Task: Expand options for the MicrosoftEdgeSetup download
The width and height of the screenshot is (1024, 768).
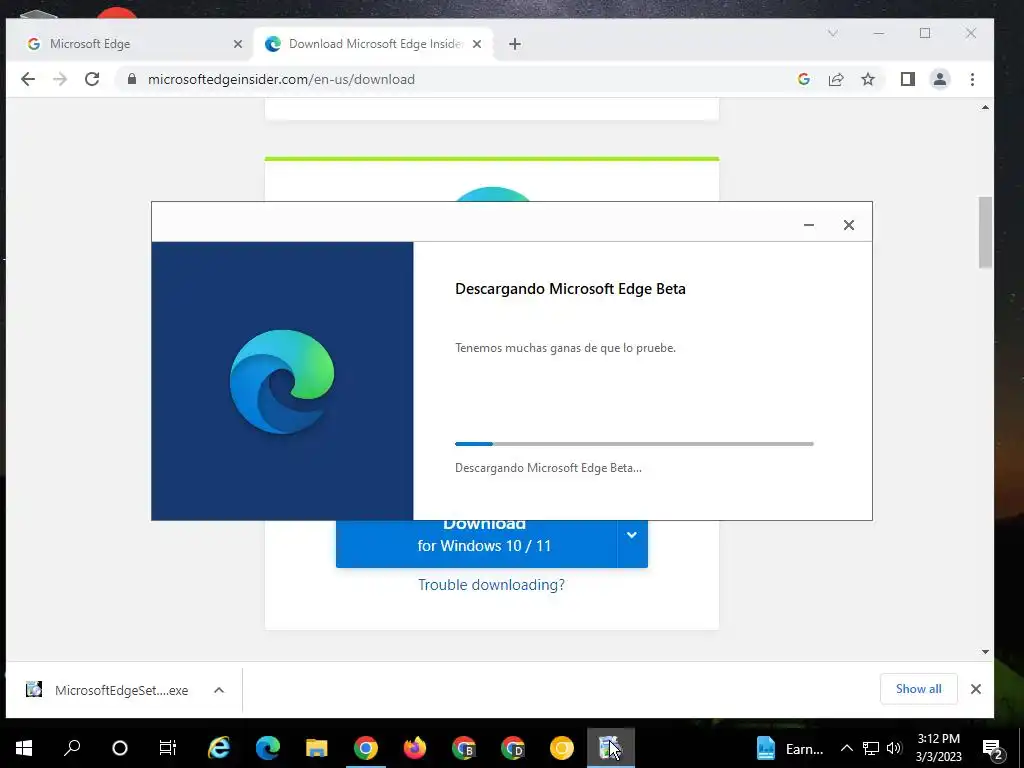Action: click(x=219, y=690)
